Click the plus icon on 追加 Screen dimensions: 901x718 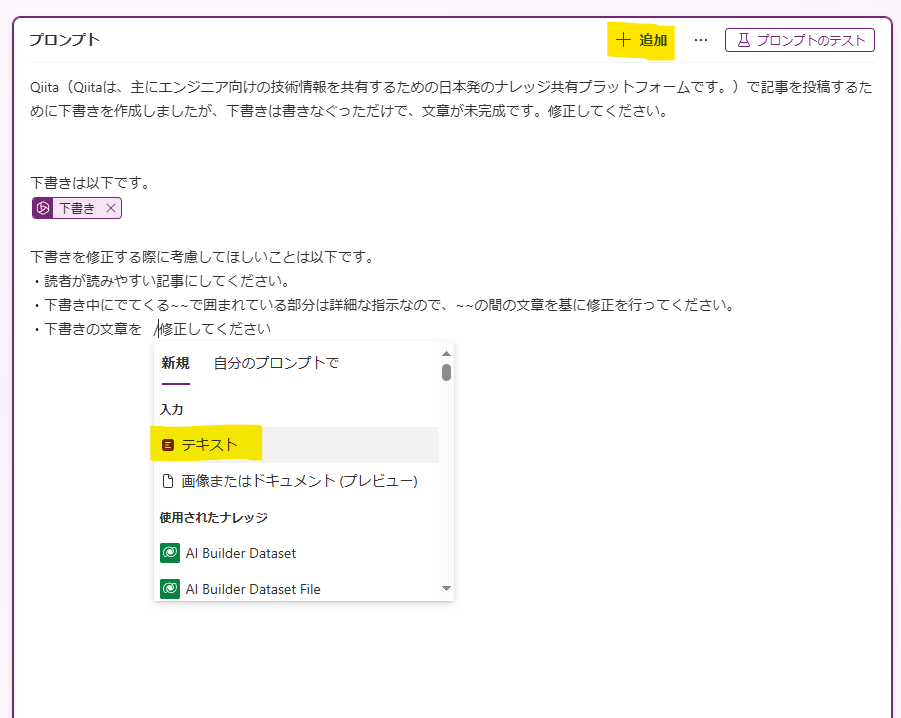(x=623, y=40)
